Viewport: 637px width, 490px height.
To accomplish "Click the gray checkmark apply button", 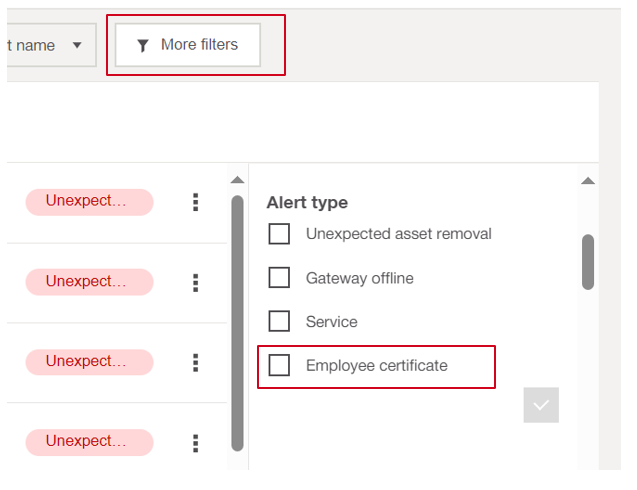I will click(x=541, y=405).
